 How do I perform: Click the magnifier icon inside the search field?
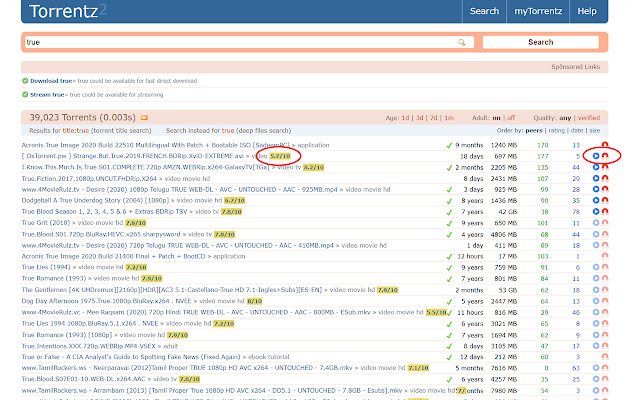[462, 42]
